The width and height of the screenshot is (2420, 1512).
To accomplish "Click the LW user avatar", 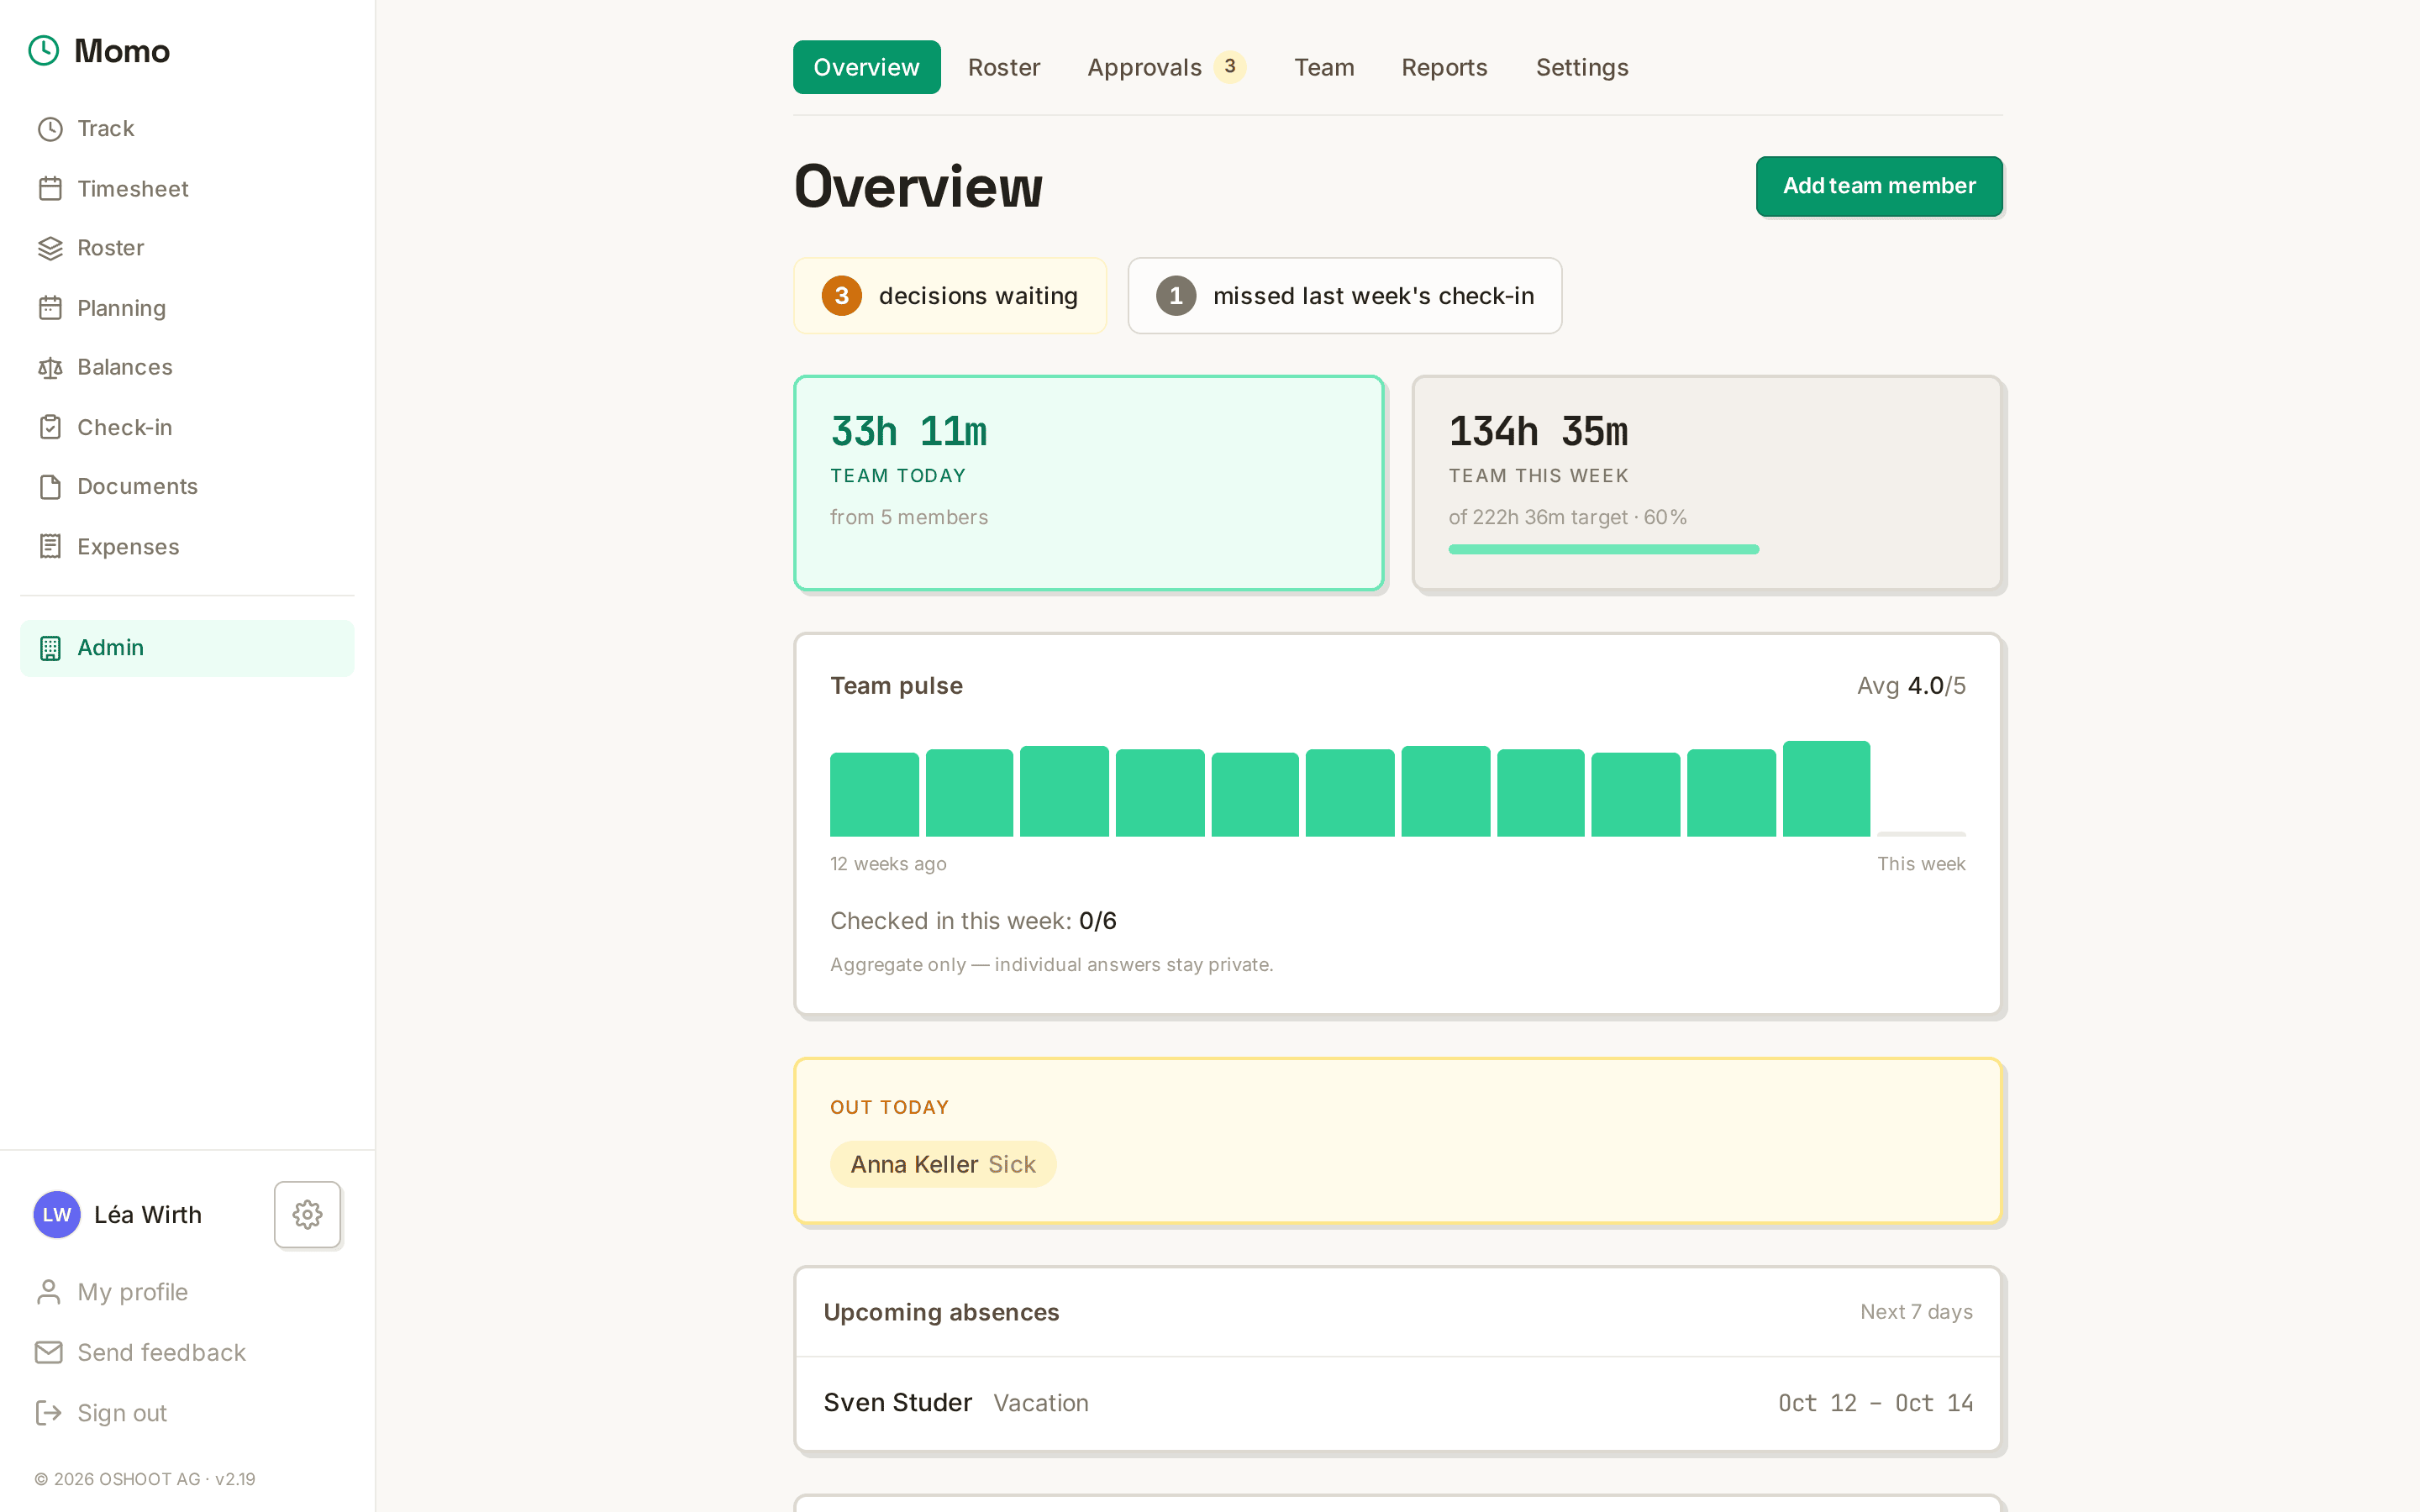I will point(57,1214).
